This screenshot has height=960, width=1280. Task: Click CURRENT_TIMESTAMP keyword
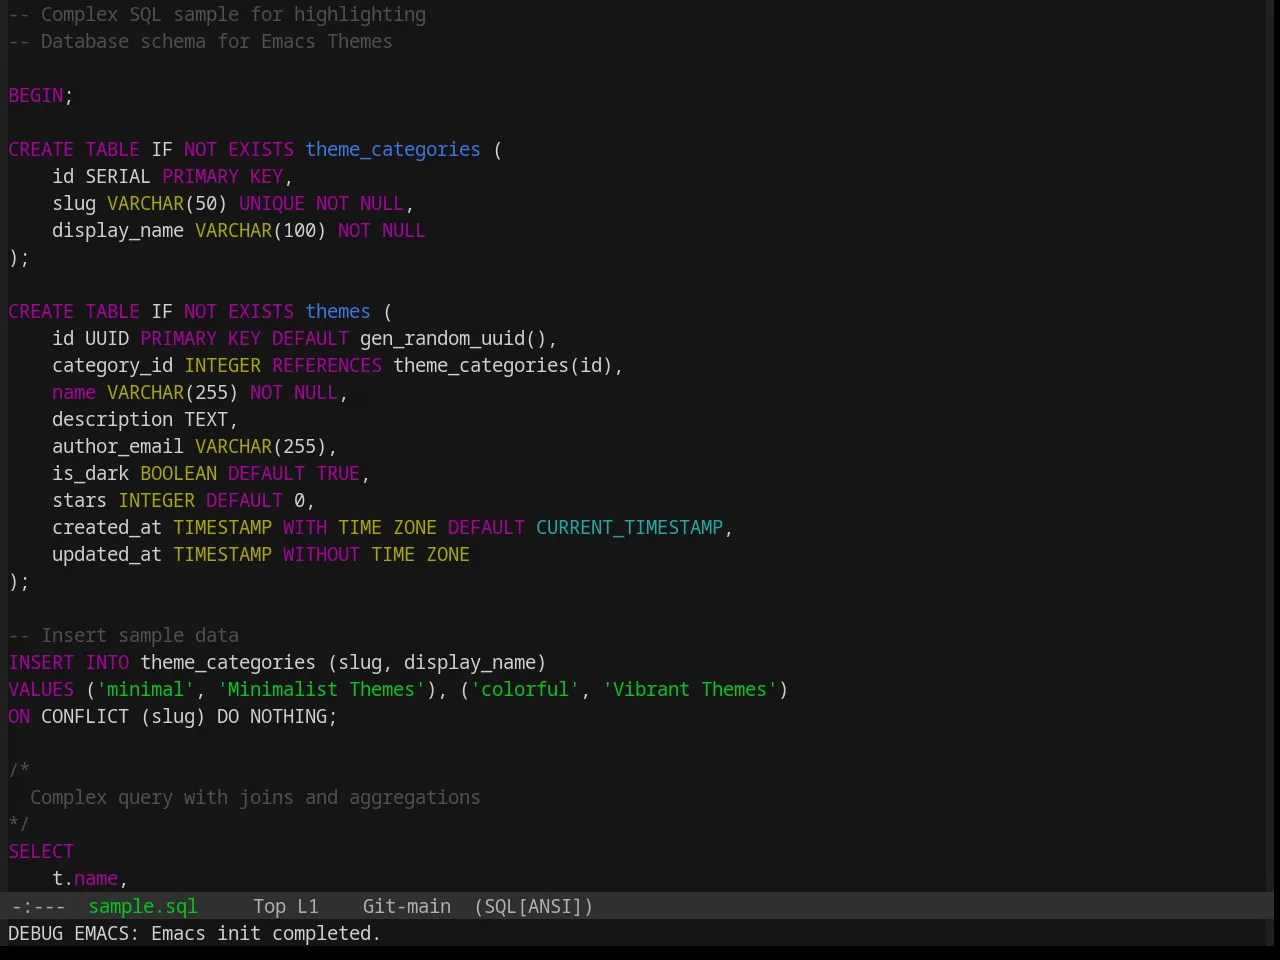629,527
